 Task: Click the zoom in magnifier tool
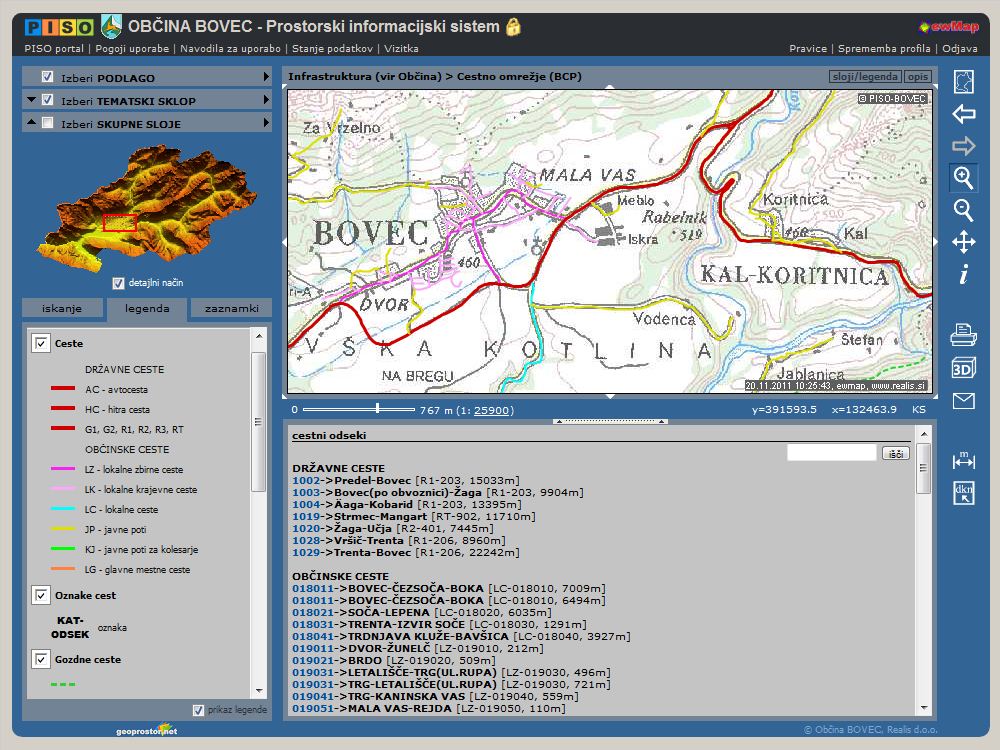[963, 178]
